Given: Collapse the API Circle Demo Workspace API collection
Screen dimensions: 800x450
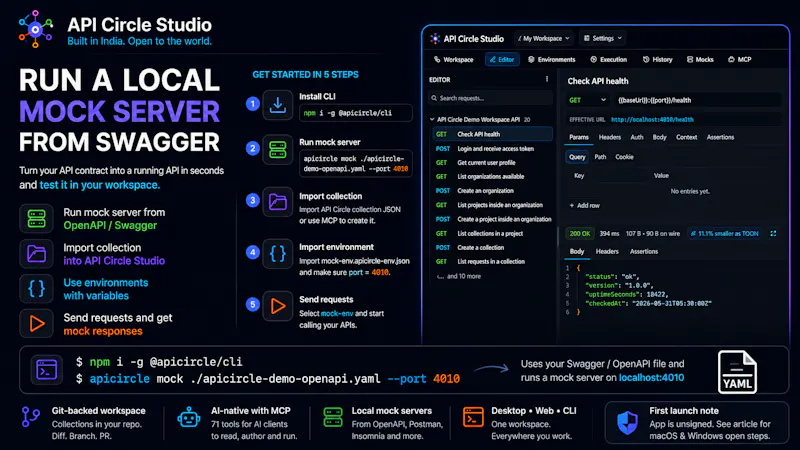Looking at the screenshot, I should (432, 119).
